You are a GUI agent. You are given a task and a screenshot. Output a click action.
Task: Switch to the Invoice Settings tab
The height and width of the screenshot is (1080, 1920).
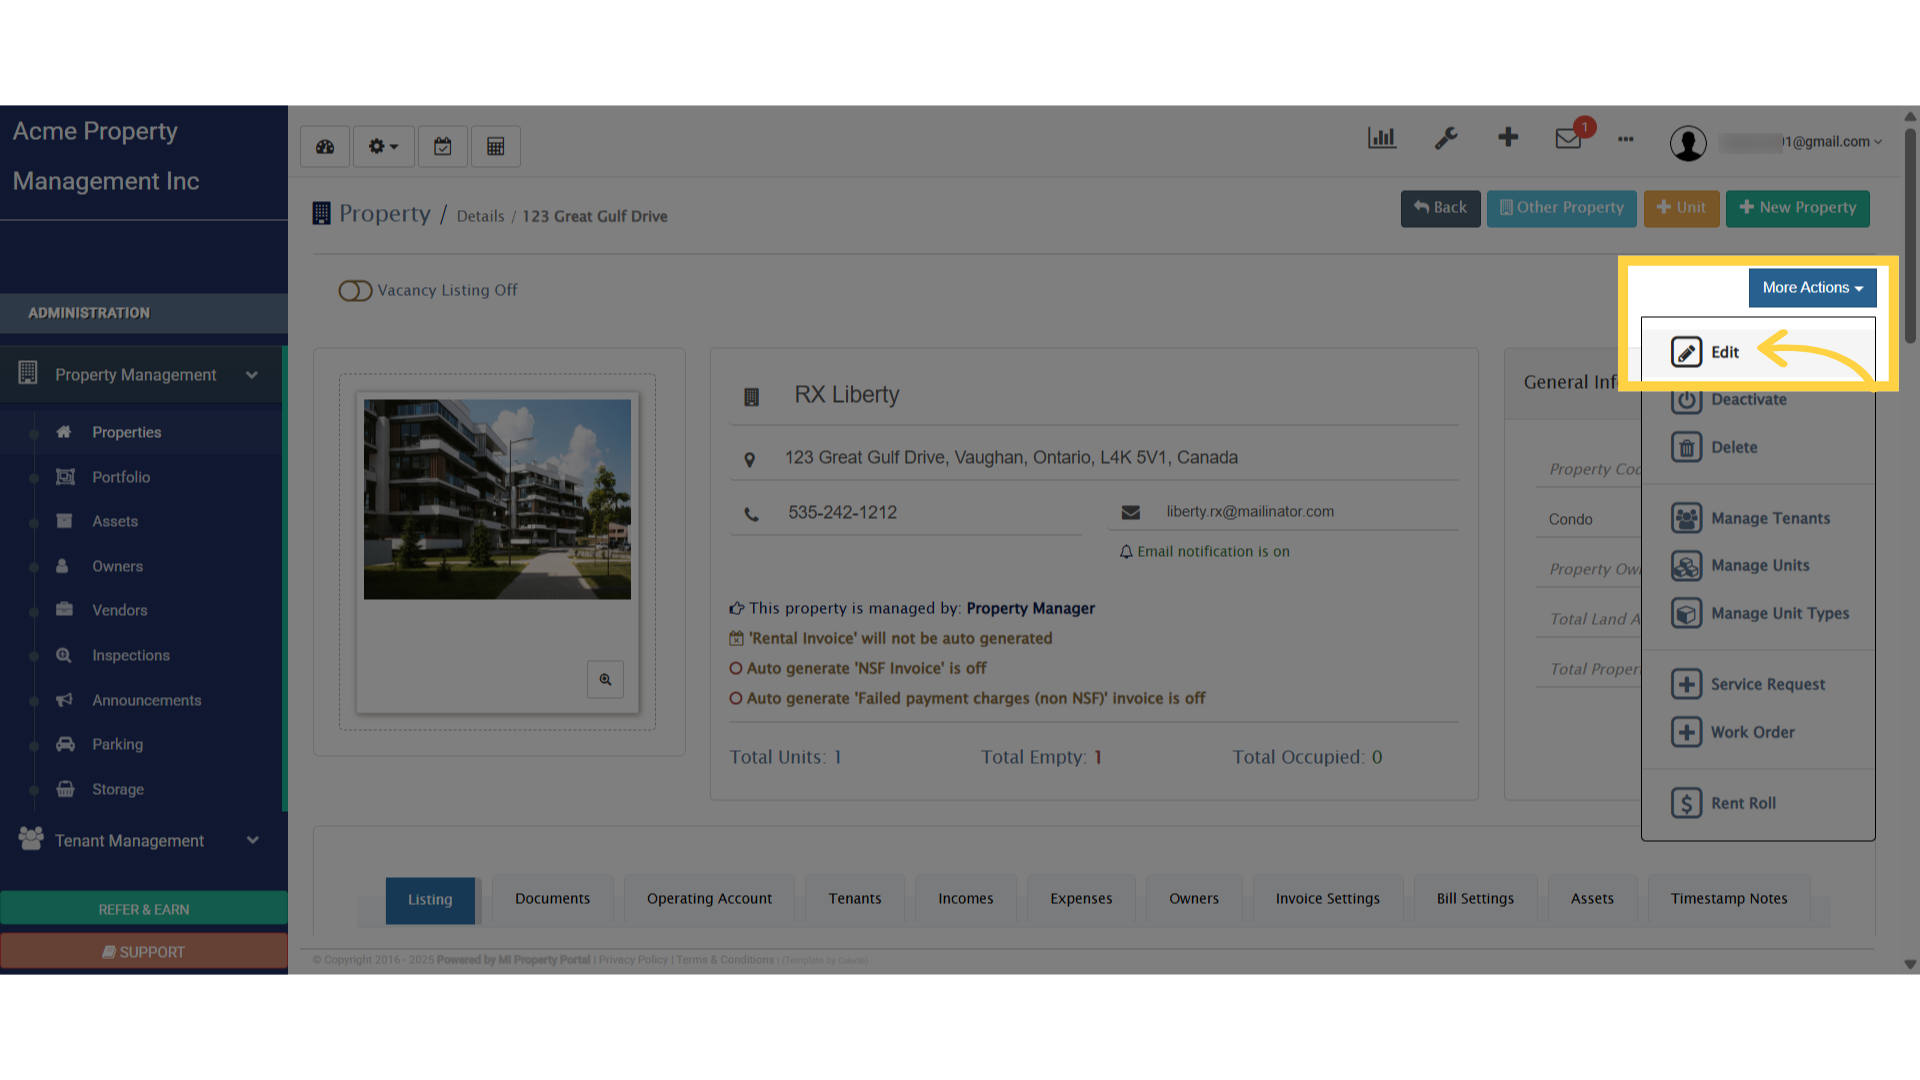[1327, 899]
